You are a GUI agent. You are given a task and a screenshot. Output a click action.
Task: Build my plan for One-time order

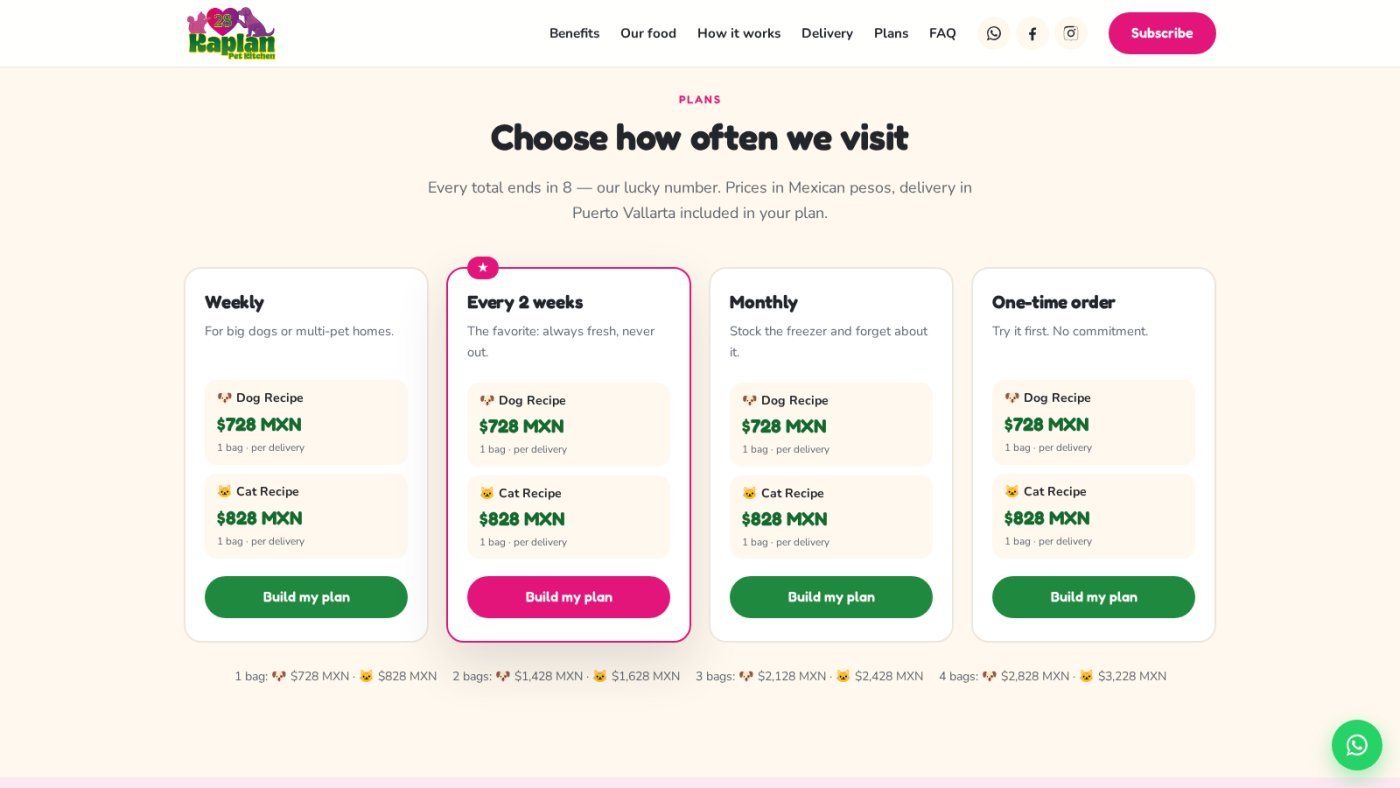(1093, 597)
